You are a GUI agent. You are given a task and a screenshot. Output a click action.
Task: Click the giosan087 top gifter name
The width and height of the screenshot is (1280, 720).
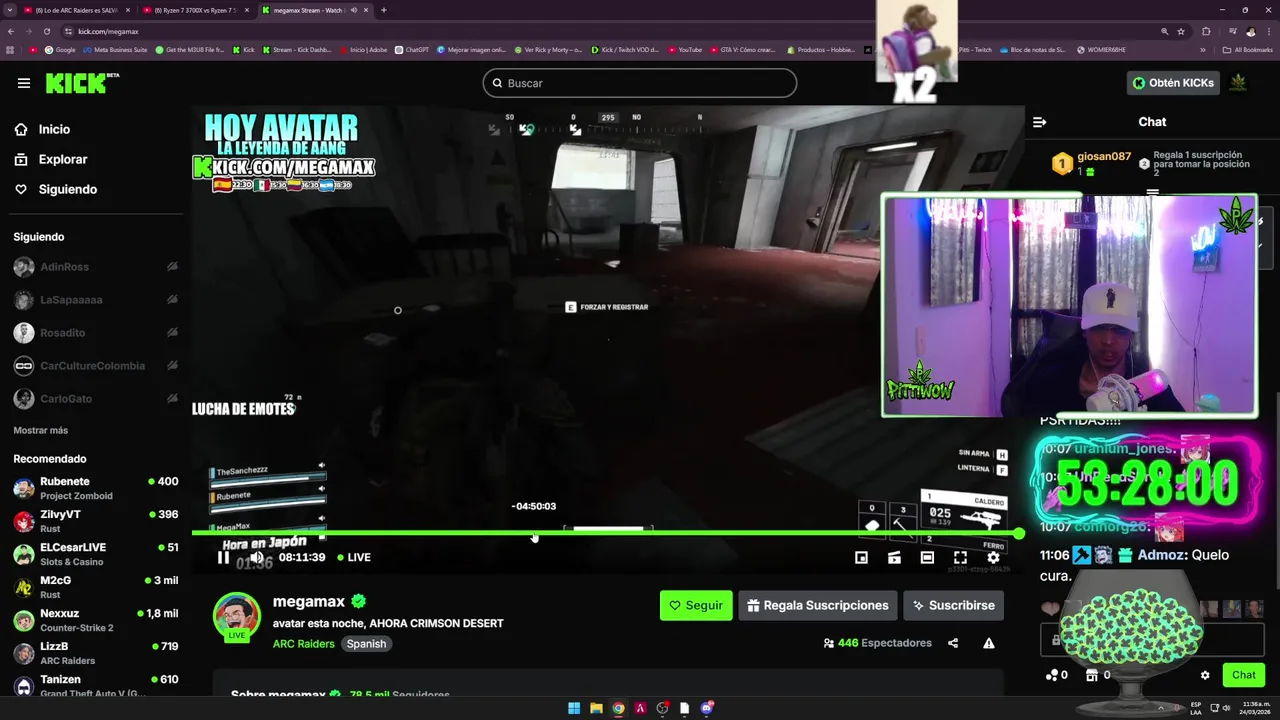click(1104, 157)
